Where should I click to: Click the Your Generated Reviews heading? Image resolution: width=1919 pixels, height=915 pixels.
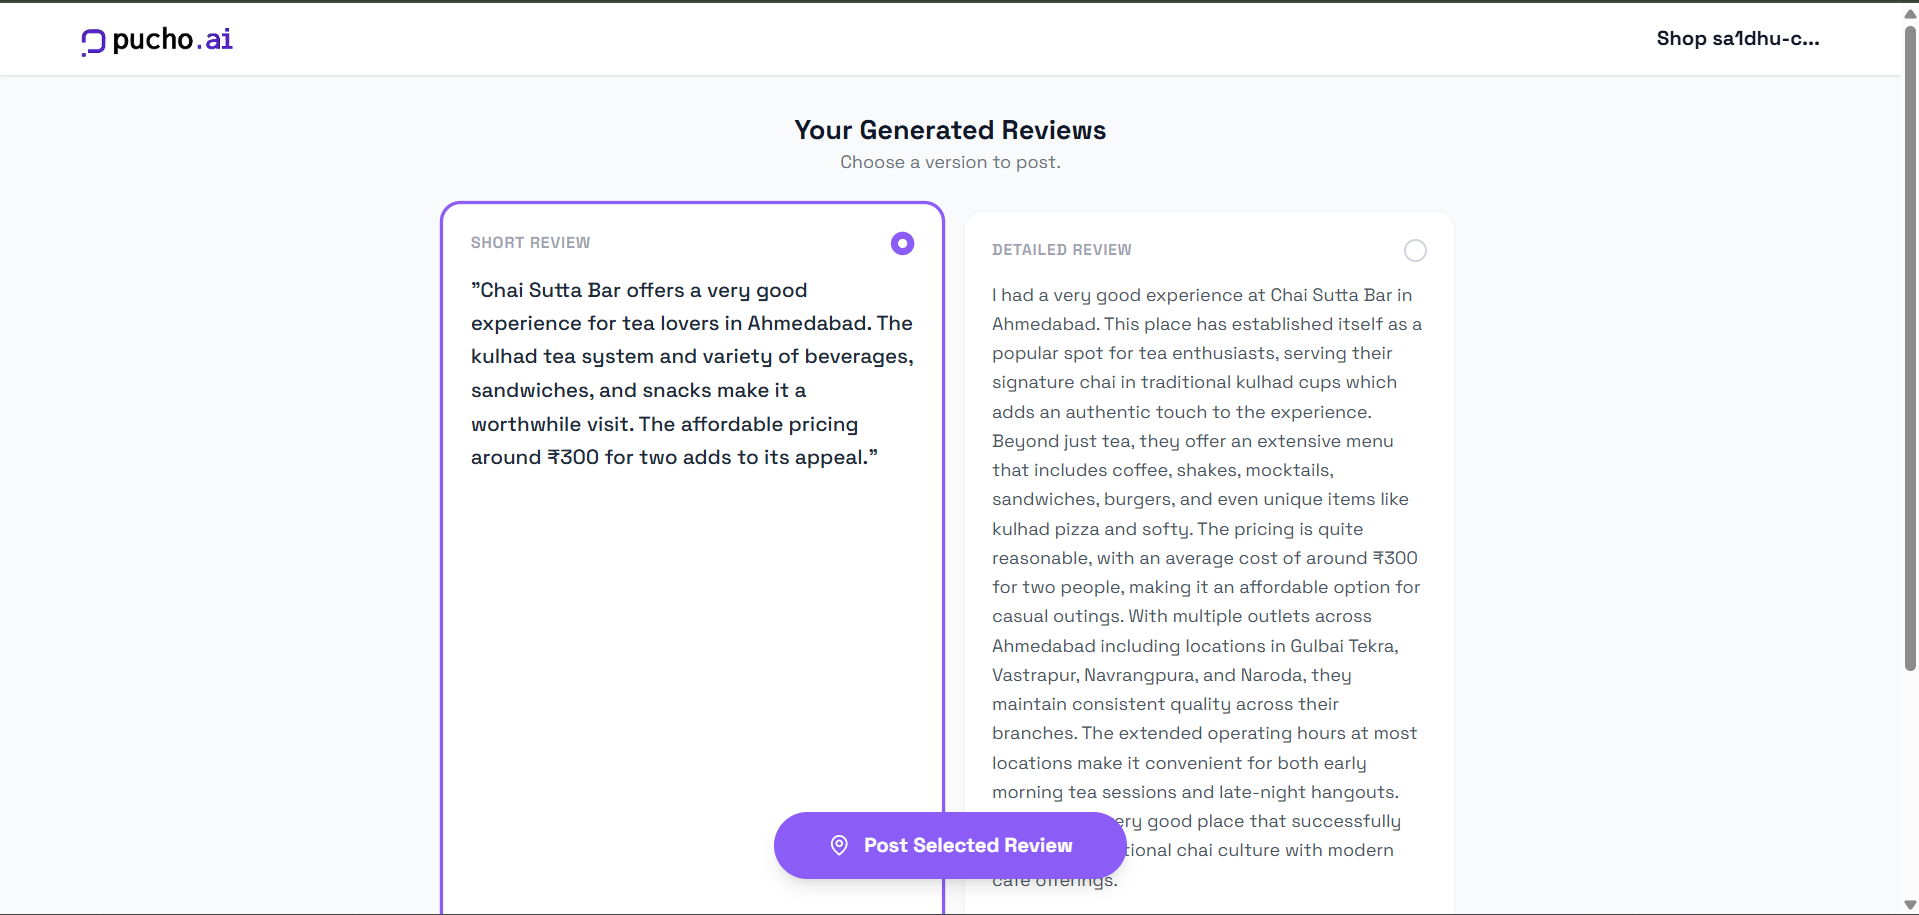pos(950,130)
